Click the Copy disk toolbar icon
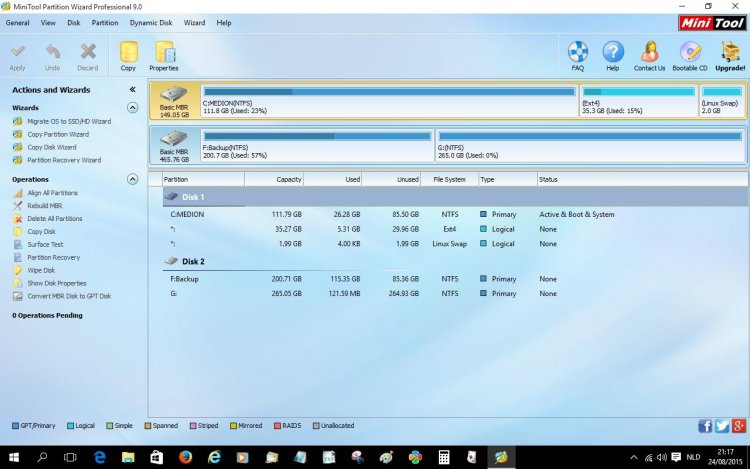750x469 pixels. (x=128, y=52)
